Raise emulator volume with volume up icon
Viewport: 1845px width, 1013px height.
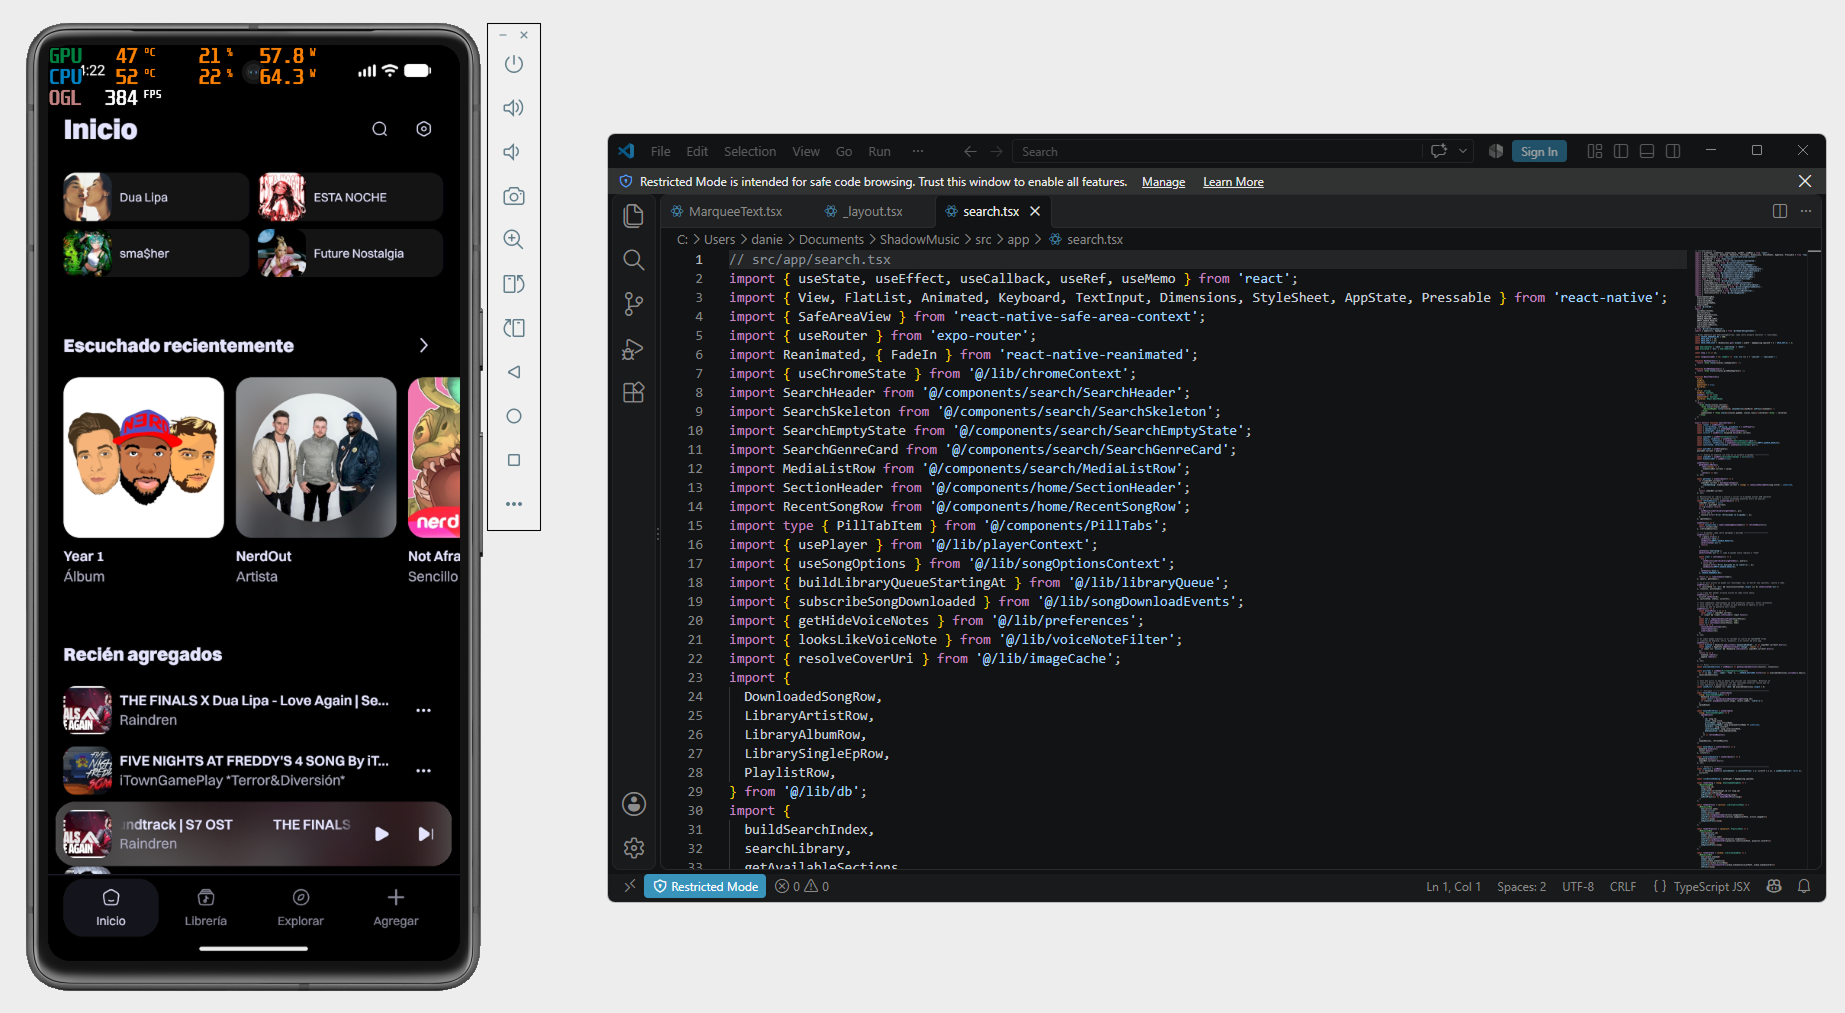[x=514, y=108]
